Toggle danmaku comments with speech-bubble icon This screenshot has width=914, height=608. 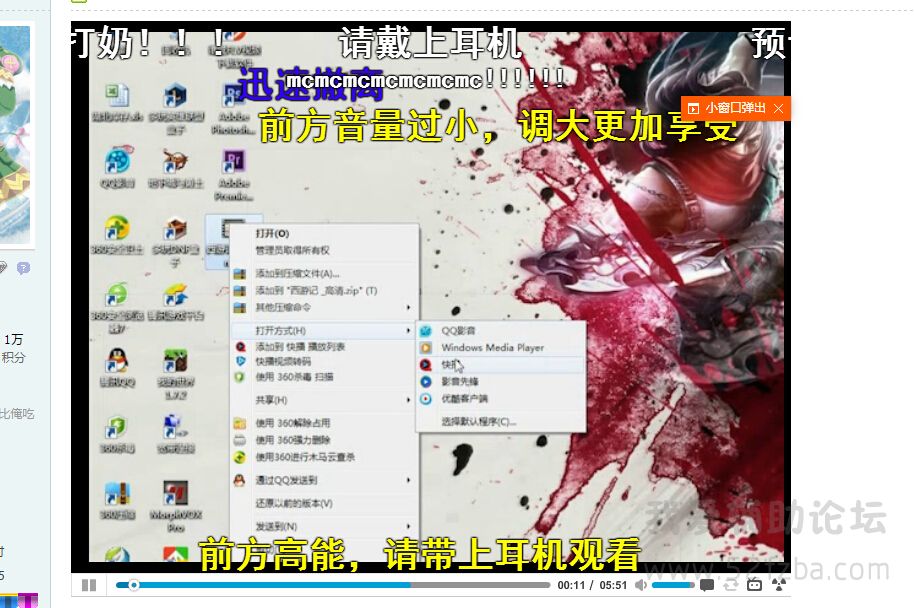(707, 585)
